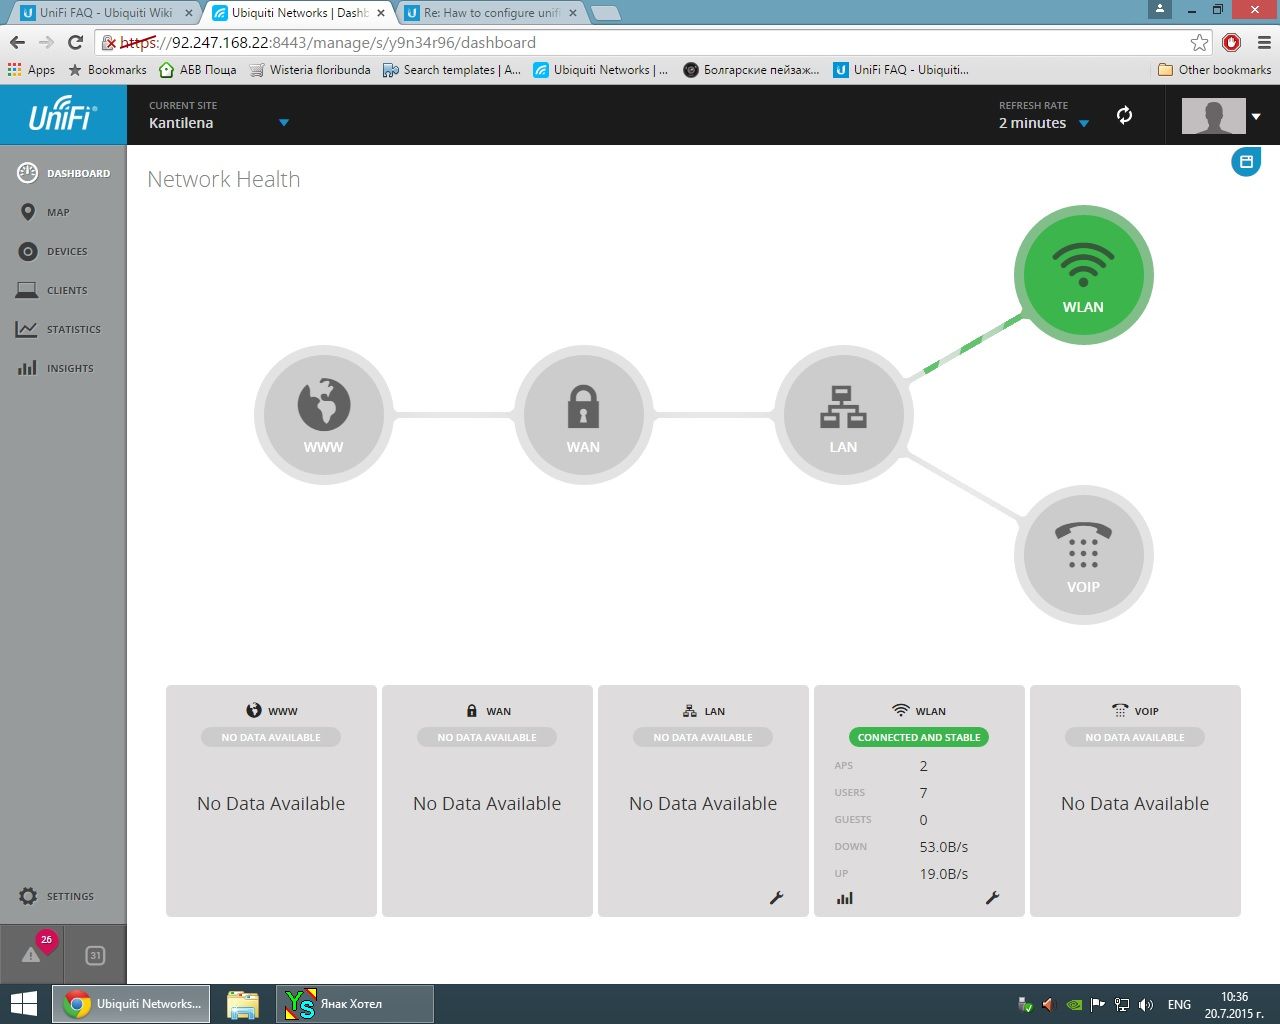Image resolution: width=1280 pixels, height=1024 pixels.
Task: Open the Apps bookmark shortcut
Action: point(31,70)
